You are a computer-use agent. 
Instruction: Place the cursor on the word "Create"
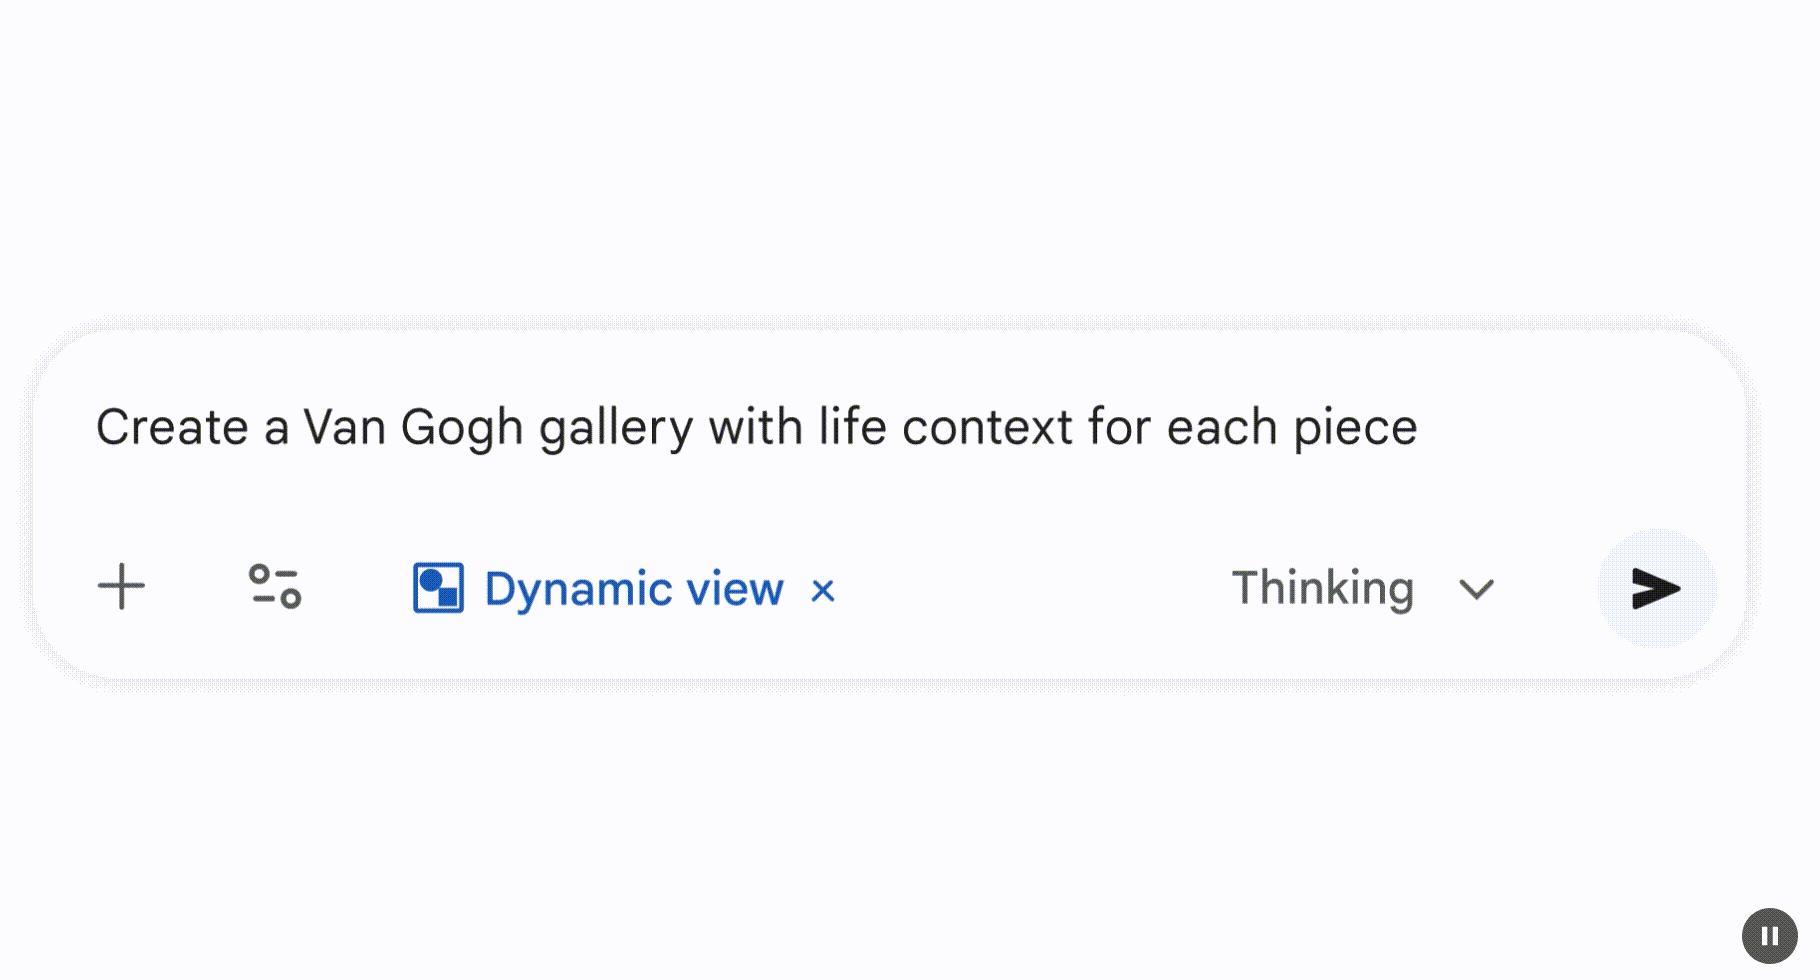[x=172, y=428]
